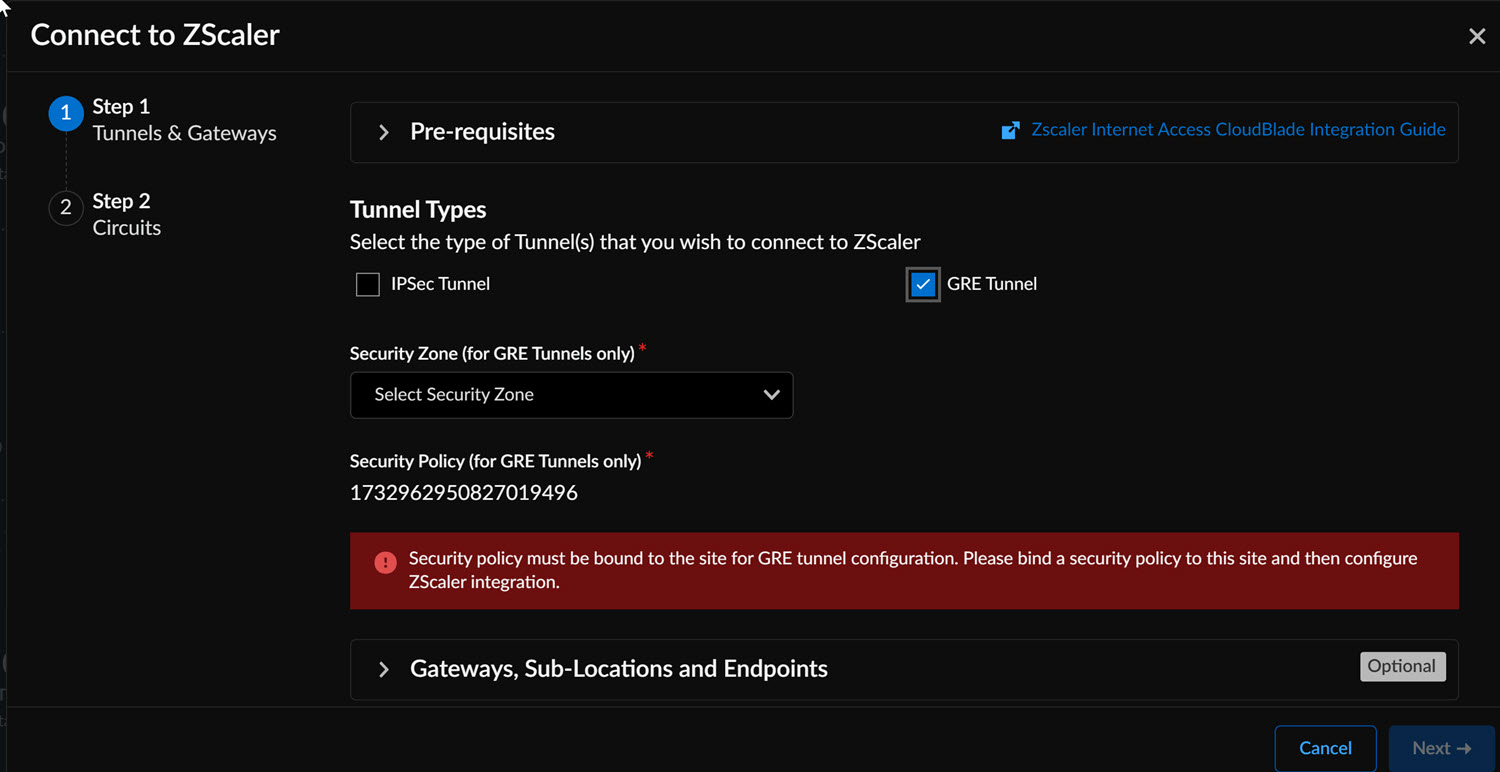The height and width of the screenshot is (772, 1500).
Task: Expand the Pre-requisites section chevron
Action: tap(384, 132)
